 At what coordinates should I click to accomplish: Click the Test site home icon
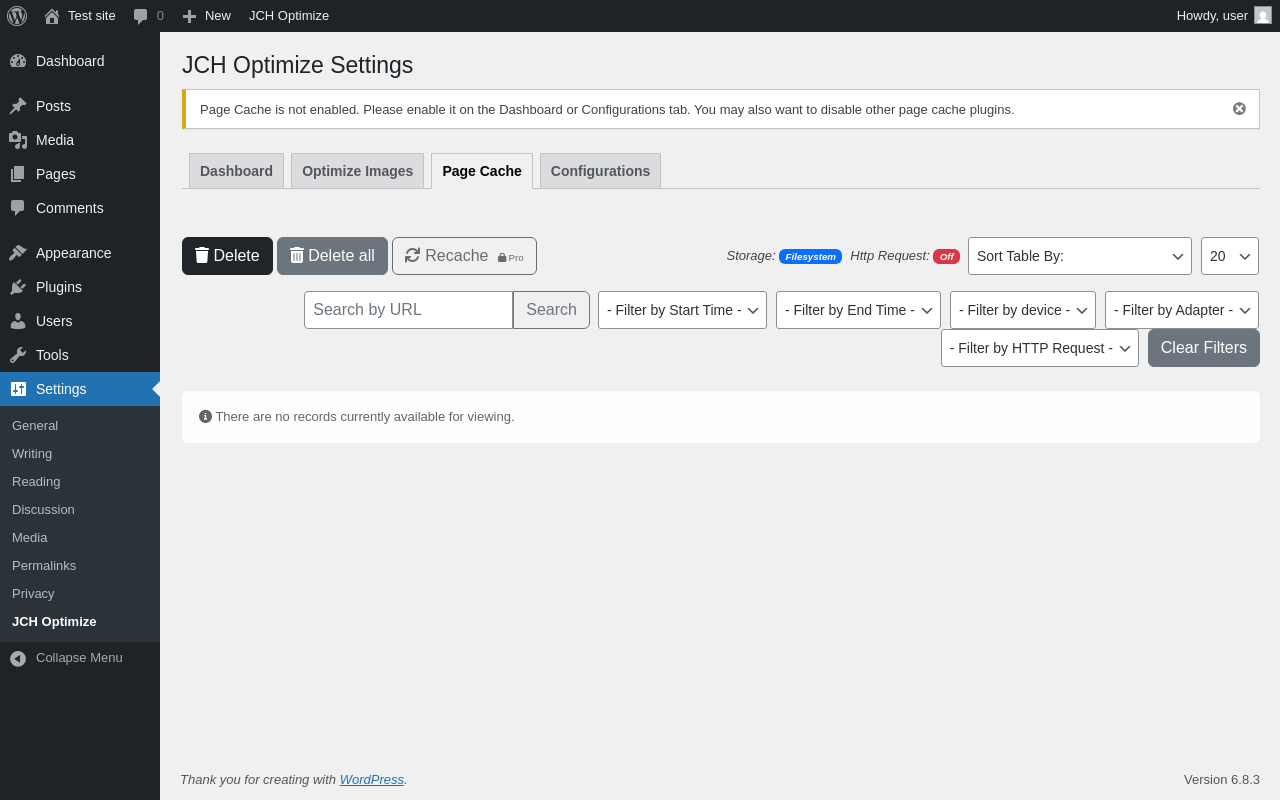click(52, 16)
